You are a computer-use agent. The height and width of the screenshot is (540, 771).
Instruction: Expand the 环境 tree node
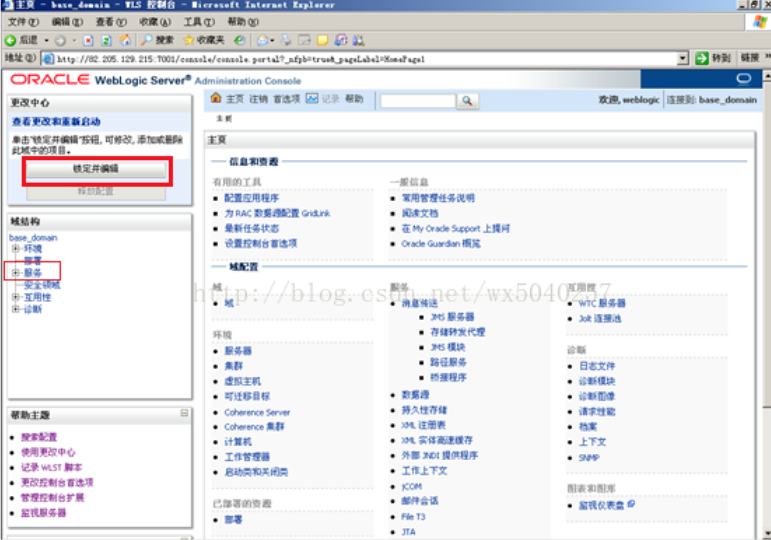(15, 249)
